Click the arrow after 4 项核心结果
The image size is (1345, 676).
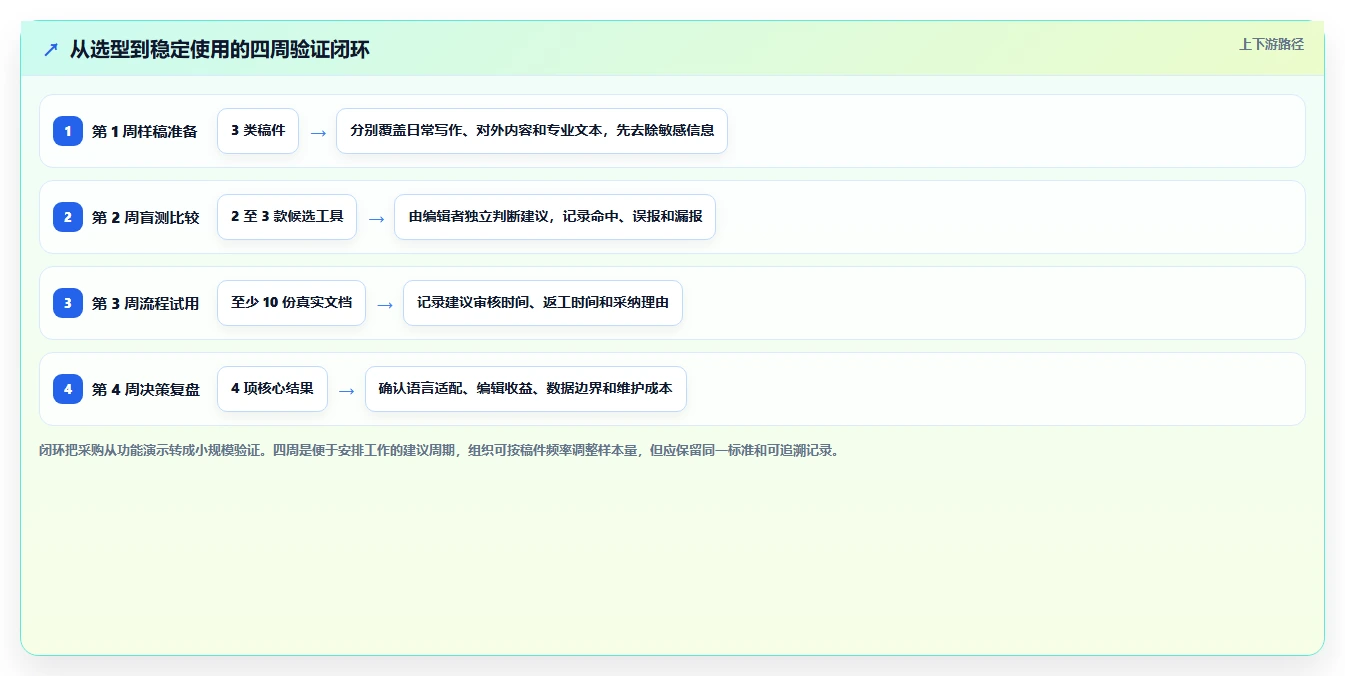pos(347,390)
